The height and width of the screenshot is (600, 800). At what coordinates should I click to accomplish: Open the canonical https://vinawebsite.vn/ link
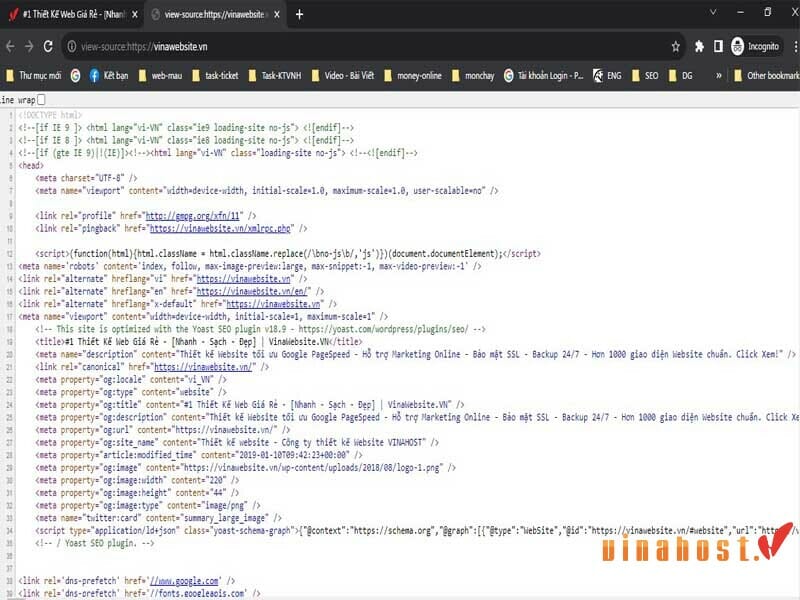[x=203, y=367]
